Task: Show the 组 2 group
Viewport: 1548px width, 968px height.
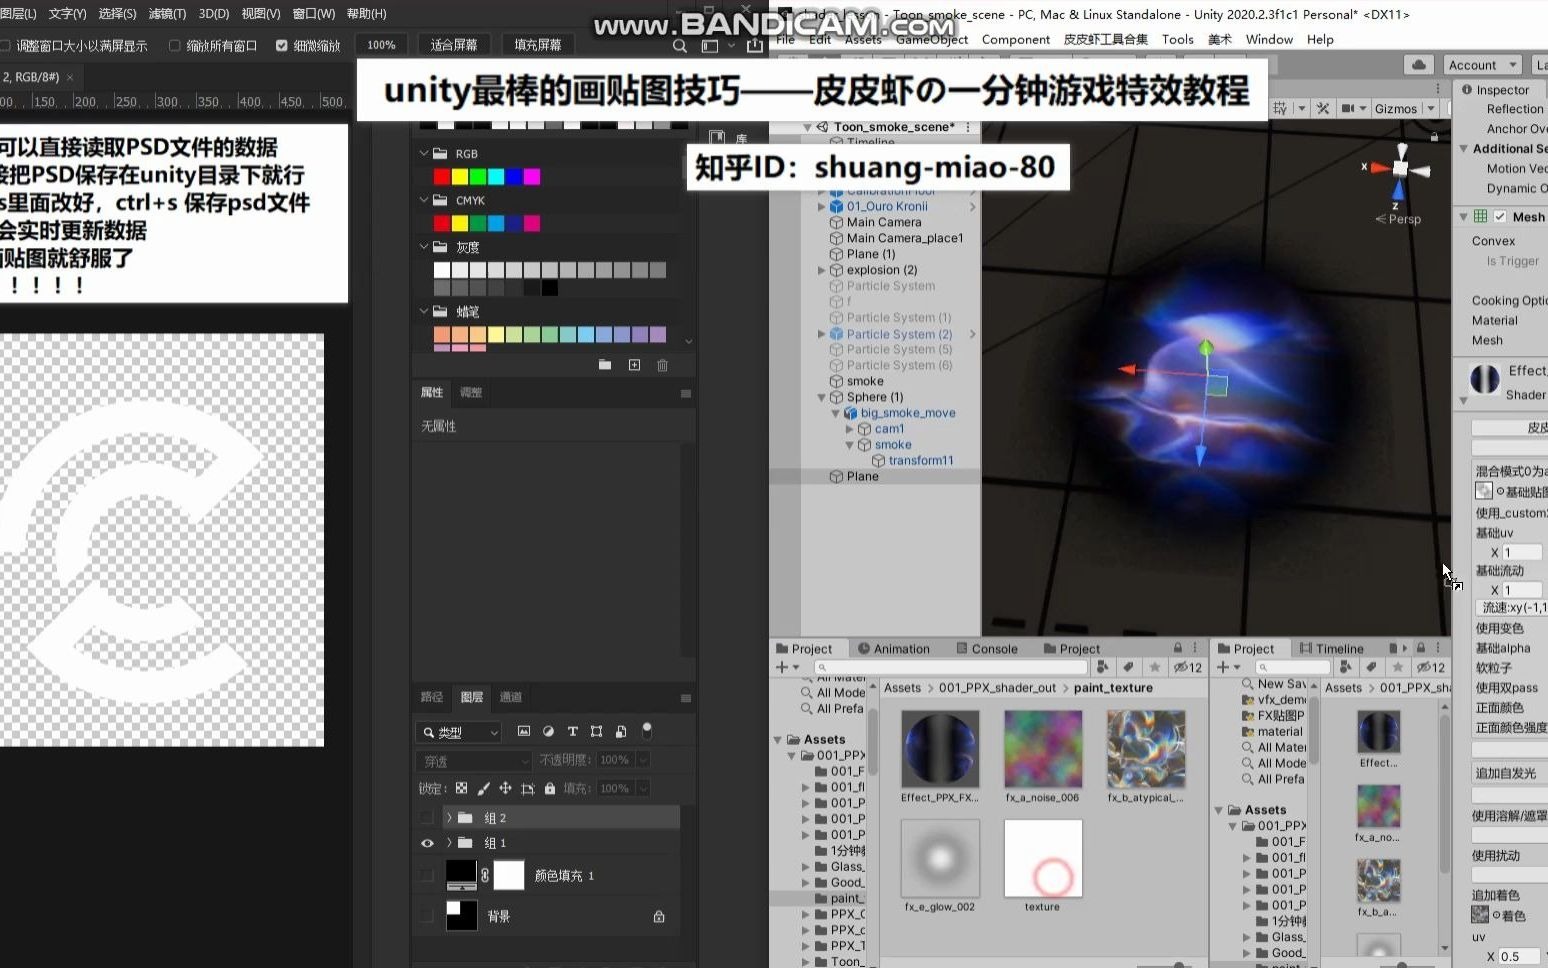Action: point(426,817)
